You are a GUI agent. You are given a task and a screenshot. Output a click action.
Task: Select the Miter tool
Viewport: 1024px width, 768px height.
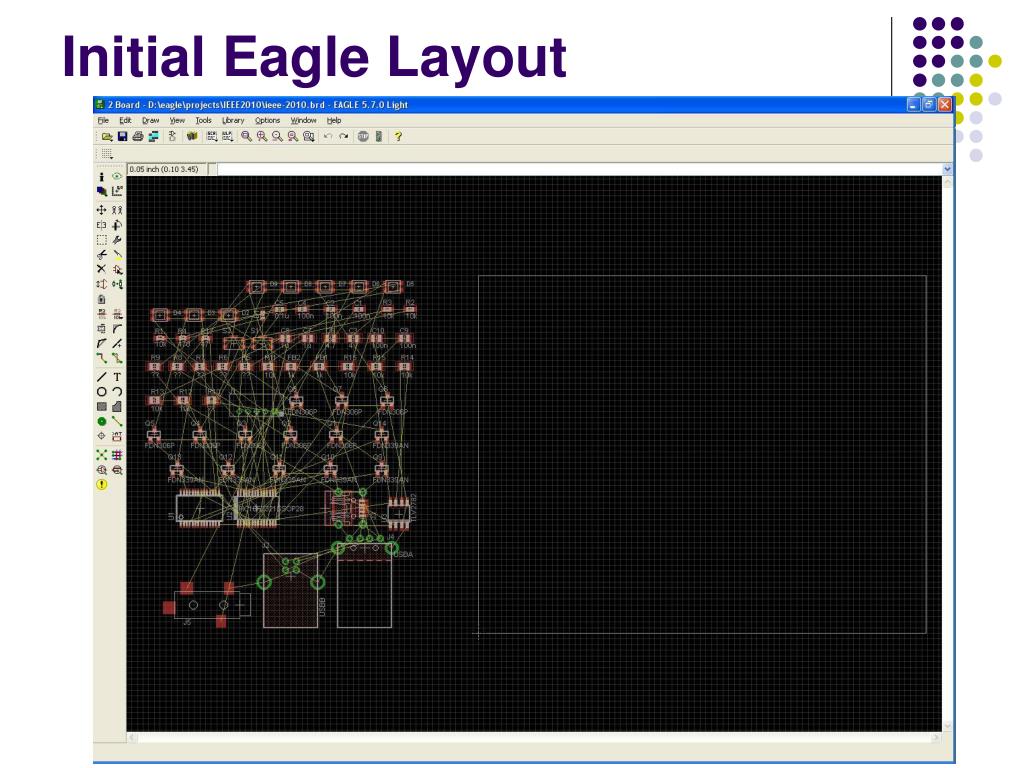point(117,328)
